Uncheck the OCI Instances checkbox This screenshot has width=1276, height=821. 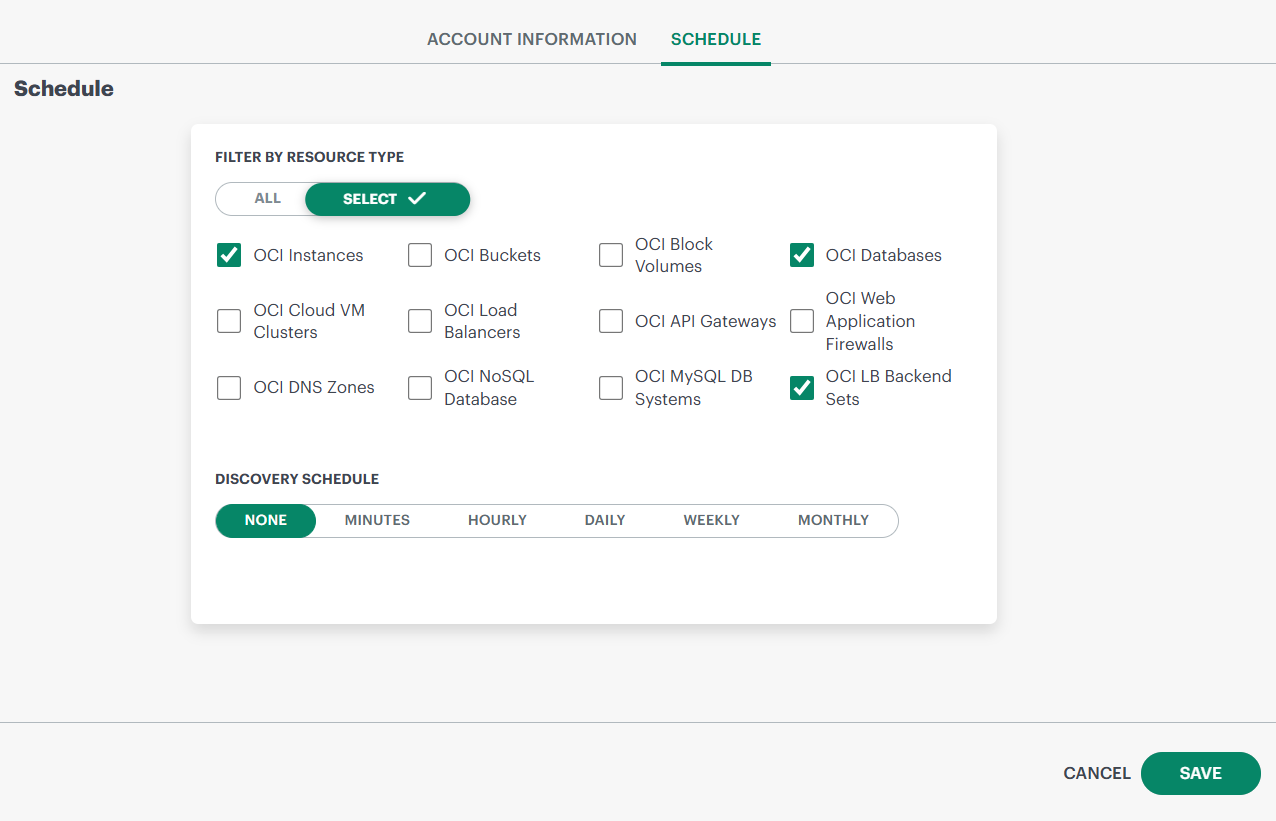[x=229, y=255]
